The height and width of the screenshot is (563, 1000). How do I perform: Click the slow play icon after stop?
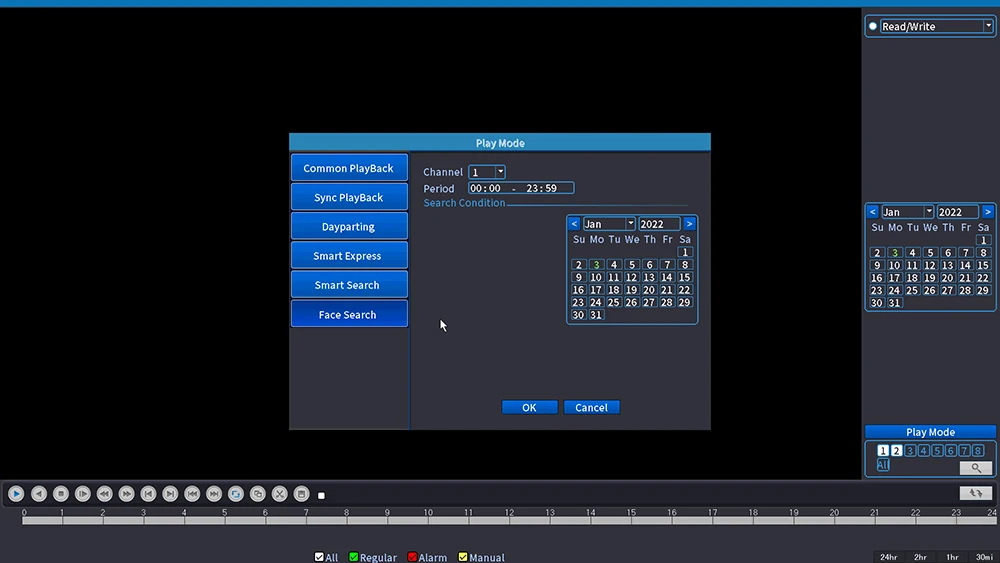pyautogui.click(x=83, y=494)
